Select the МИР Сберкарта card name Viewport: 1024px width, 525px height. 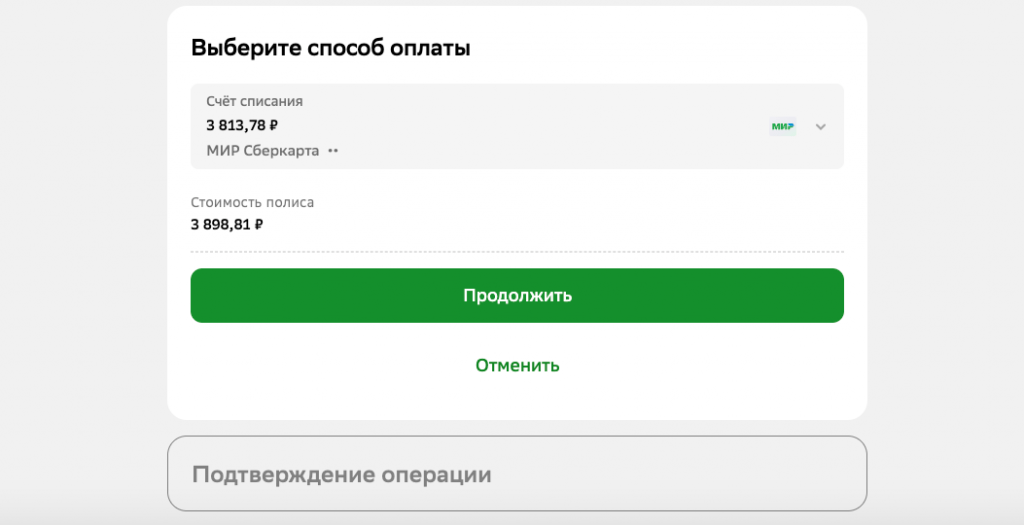click(263, 151)
